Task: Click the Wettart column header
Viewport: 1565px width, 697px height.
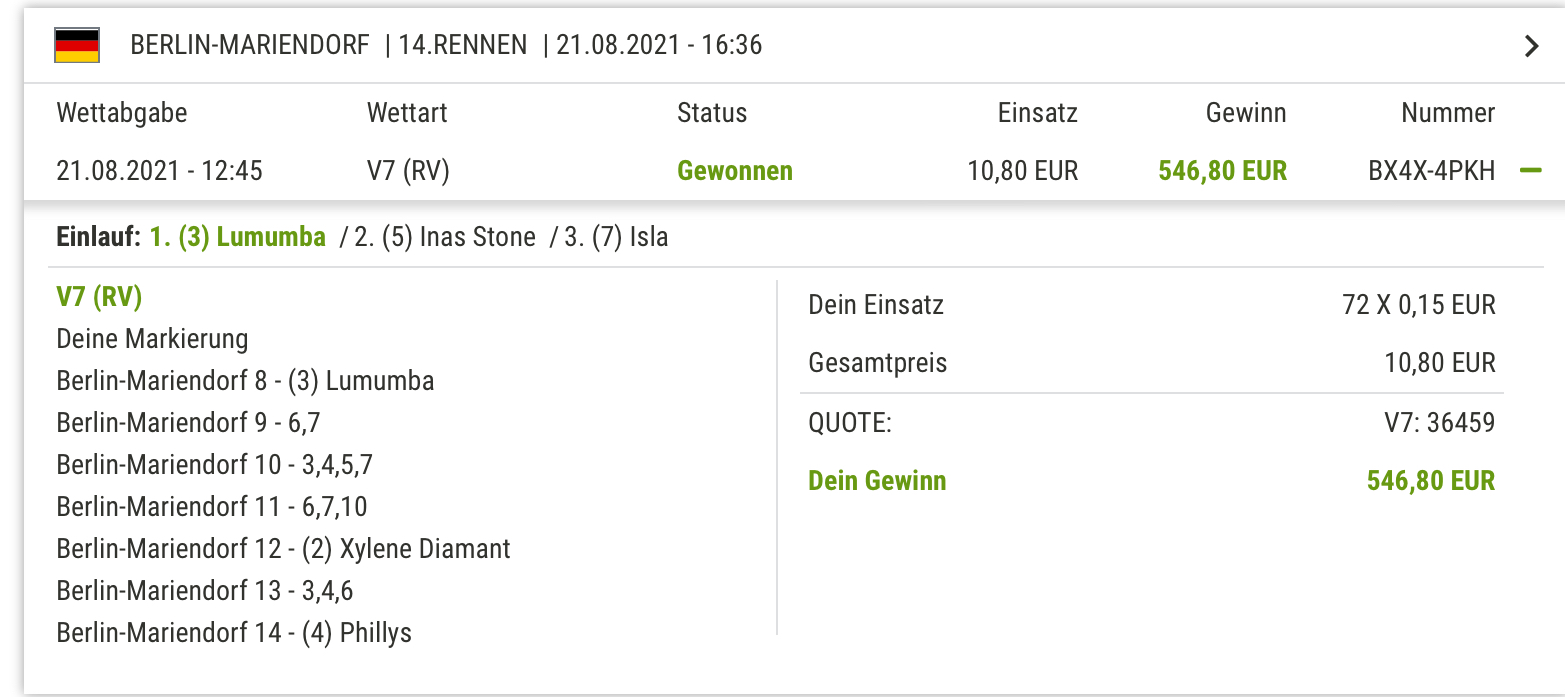Action: pyautogui.click(x=407, y=113)
